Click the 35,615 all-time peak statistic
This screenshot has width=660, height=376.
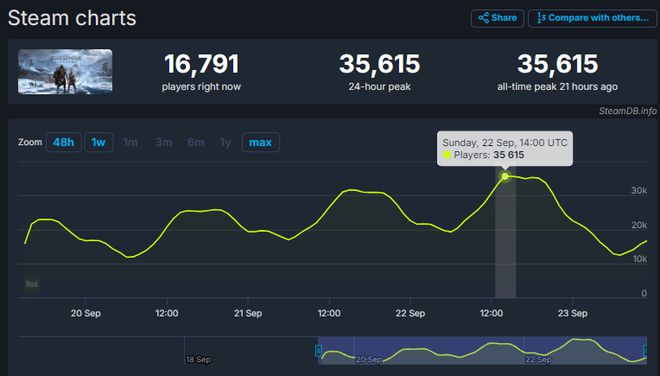[557, 64]
